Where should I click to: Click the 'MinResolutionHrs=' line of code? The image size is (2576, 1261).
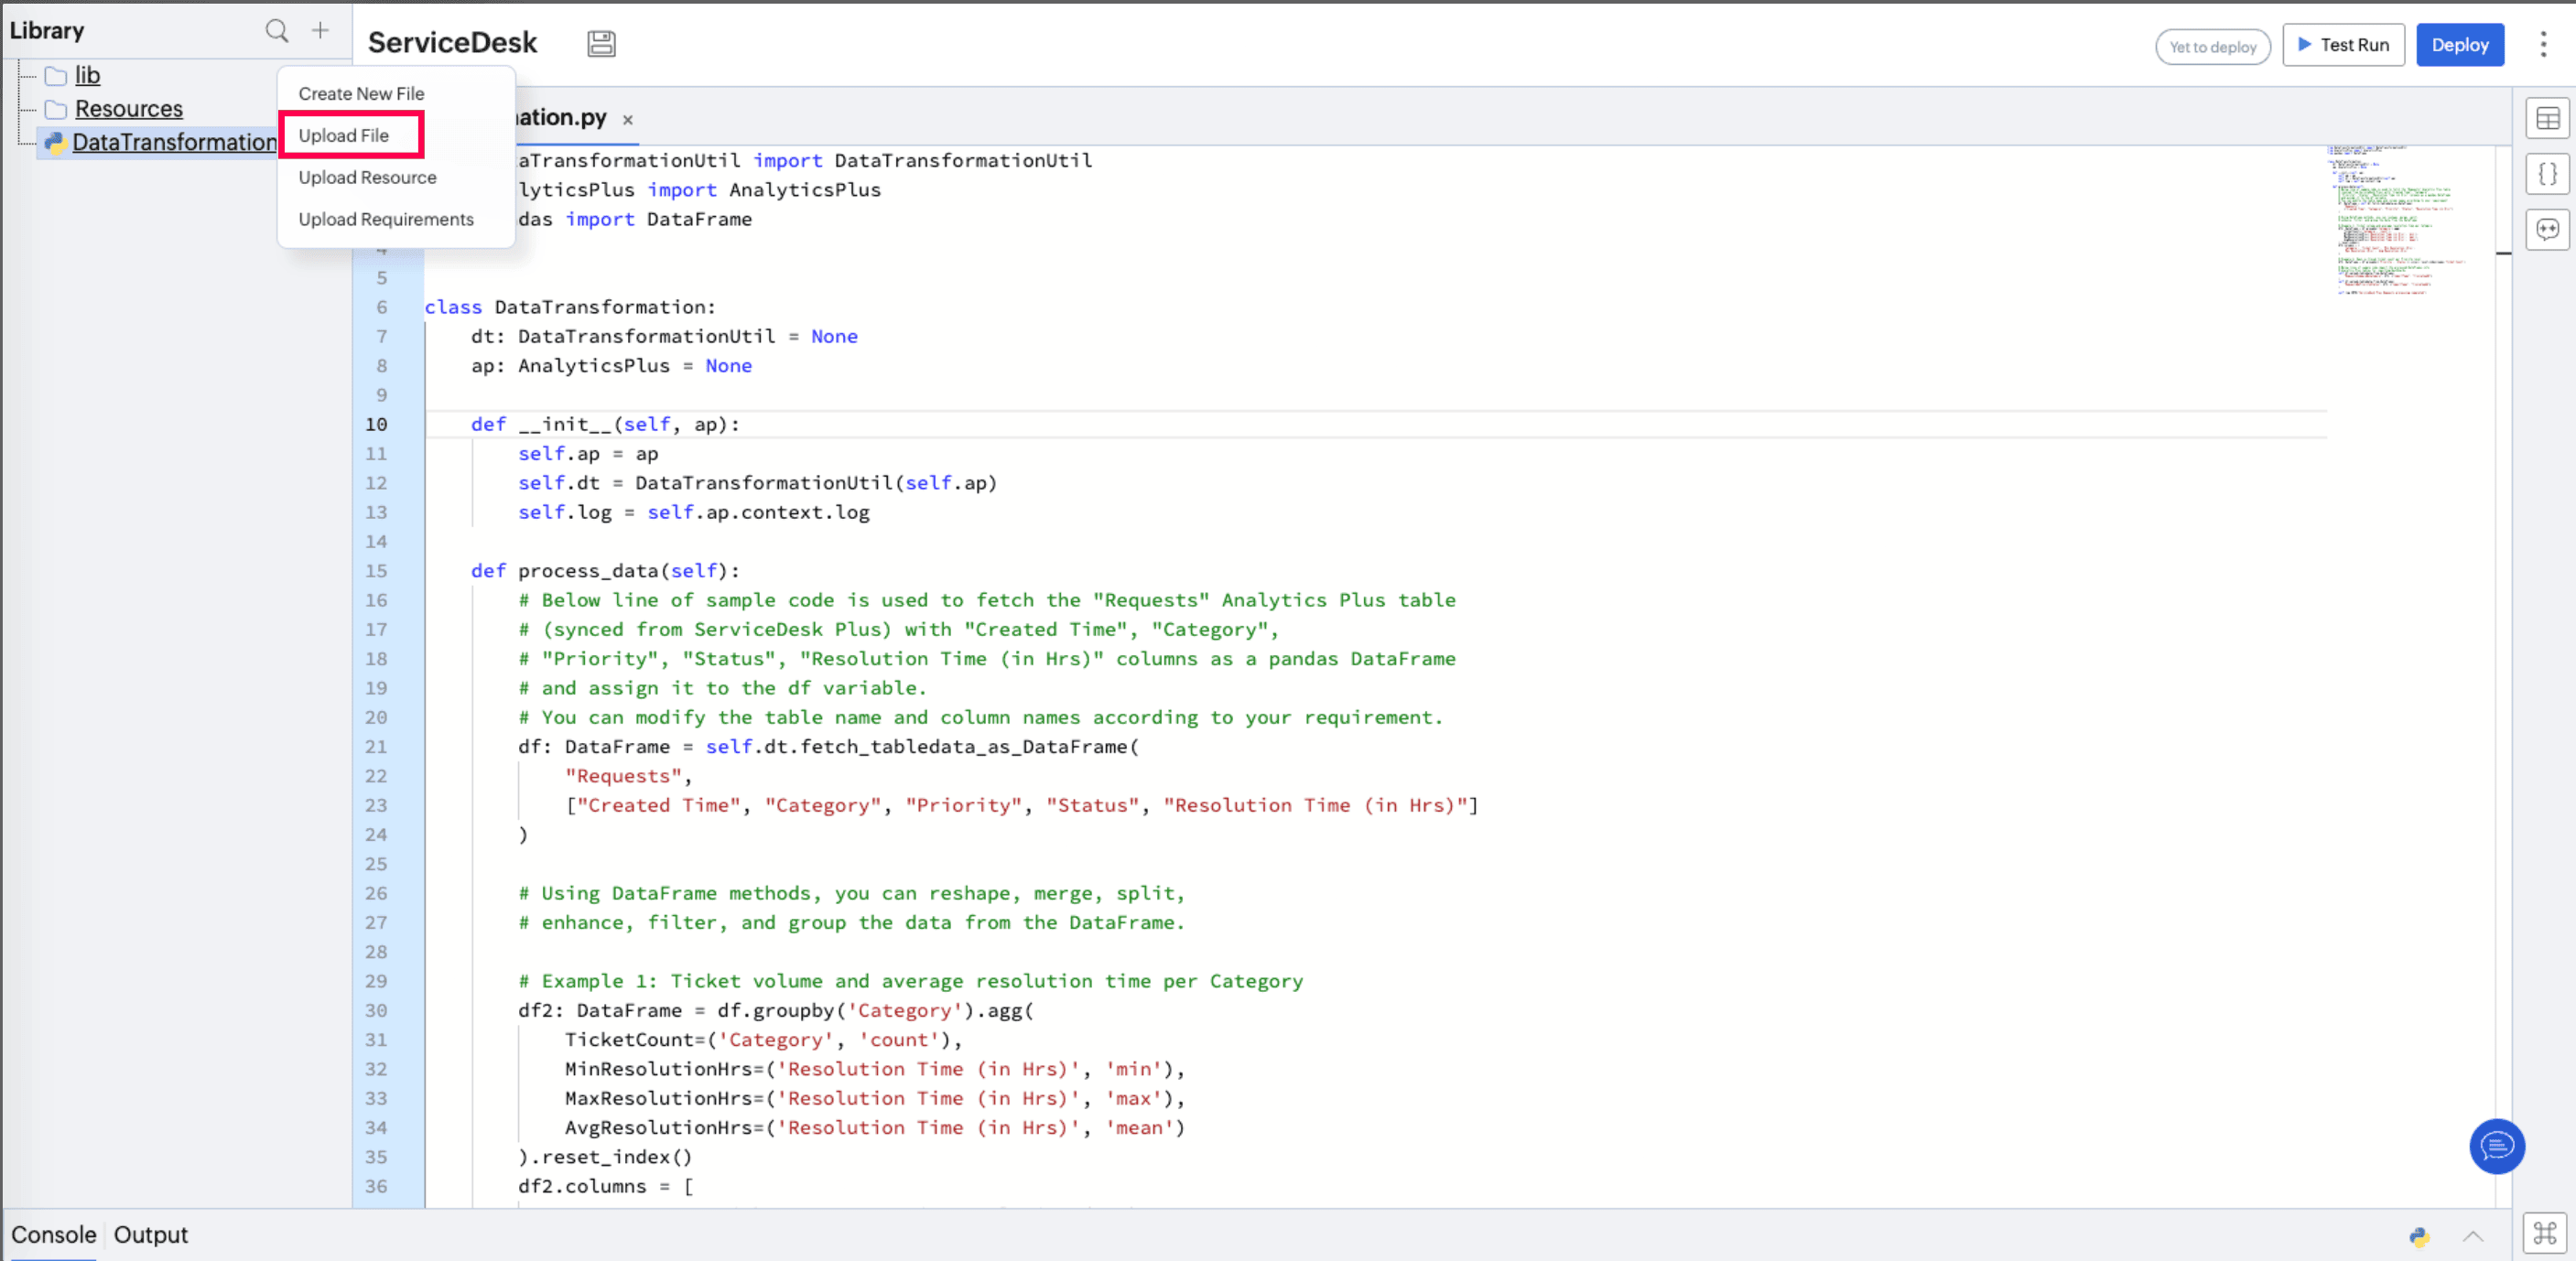(x=875, y=1070)
